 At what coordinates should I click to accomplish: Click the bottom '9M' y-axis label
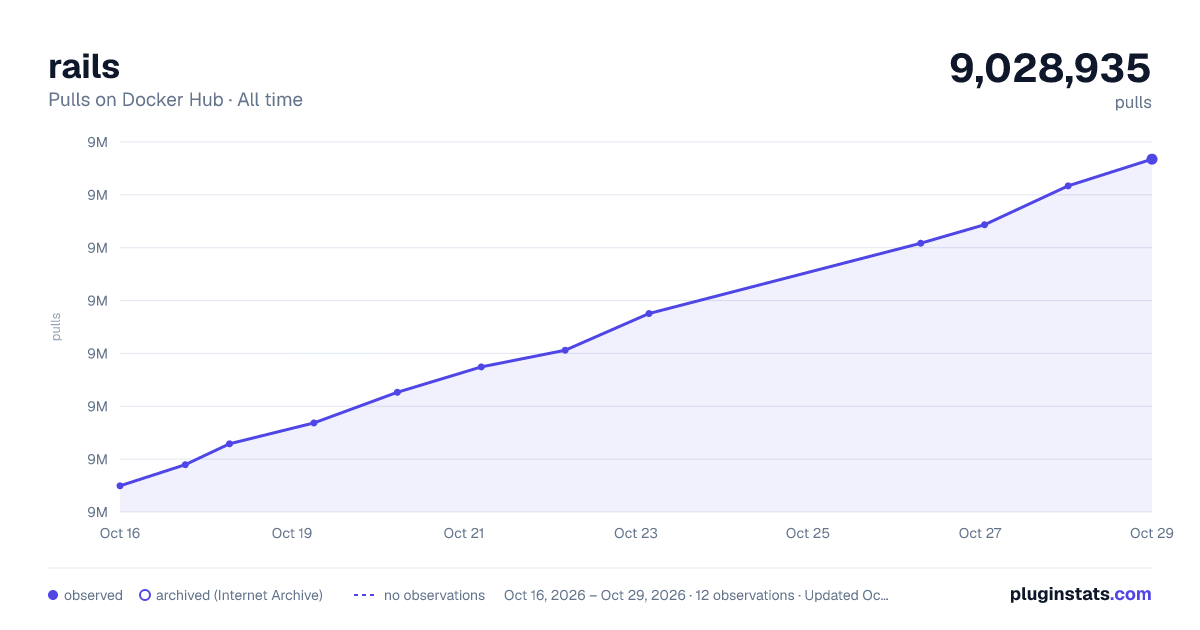click(98, 512)
